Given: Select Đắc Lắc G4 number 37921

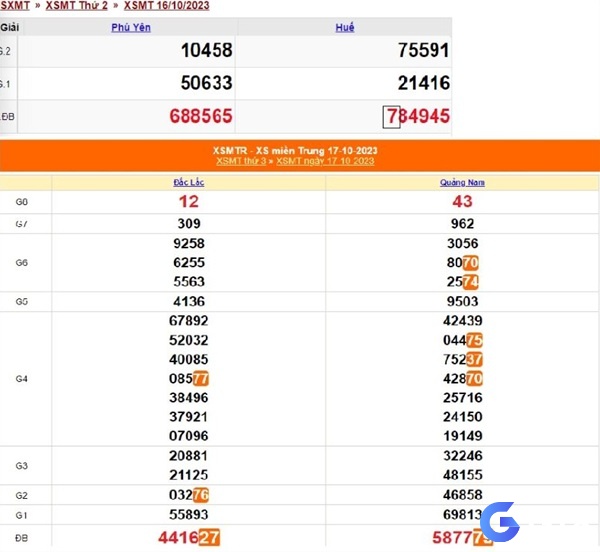Looking at the screenshot, I should pos(189,417).
